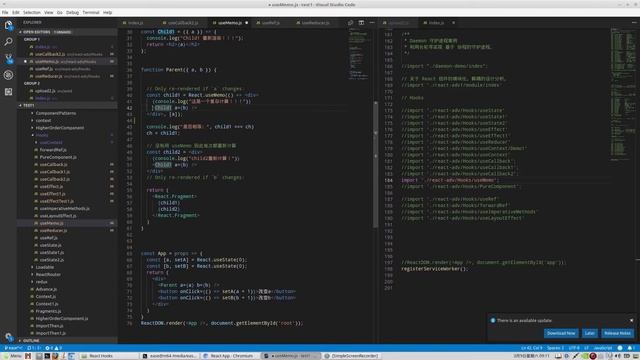The height and width of the screenshot is (360, 640).
Task: Open left editor group More Actions menu
Action: pos(372,23)
